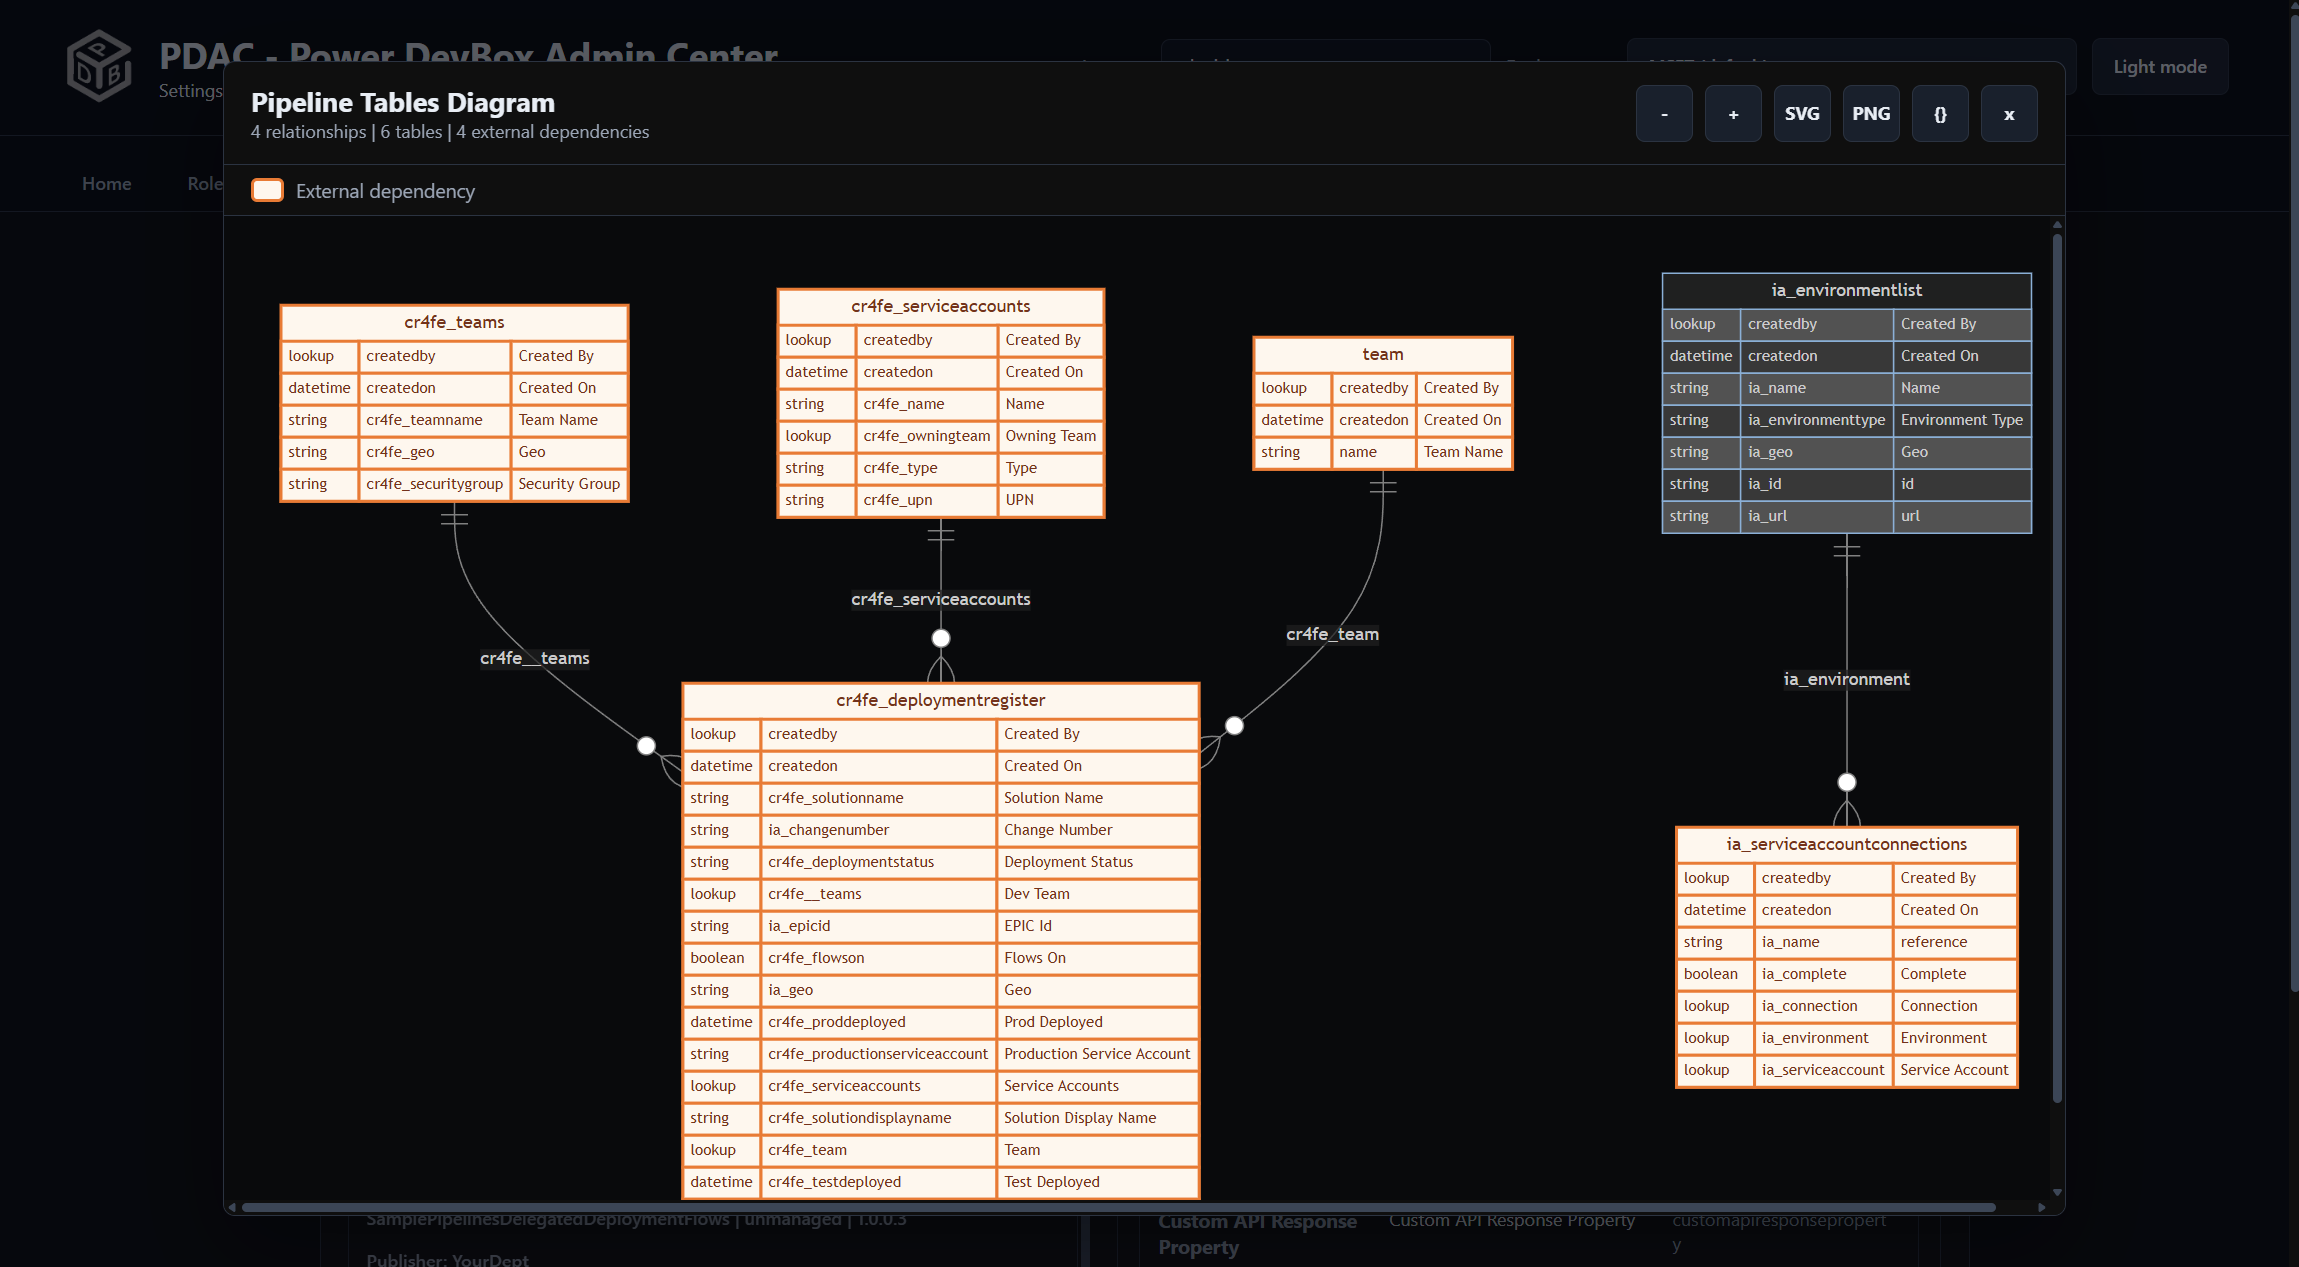Click the Light mode button in the header
The image size is (2299, 1267).
click(x=2160, y=67)
